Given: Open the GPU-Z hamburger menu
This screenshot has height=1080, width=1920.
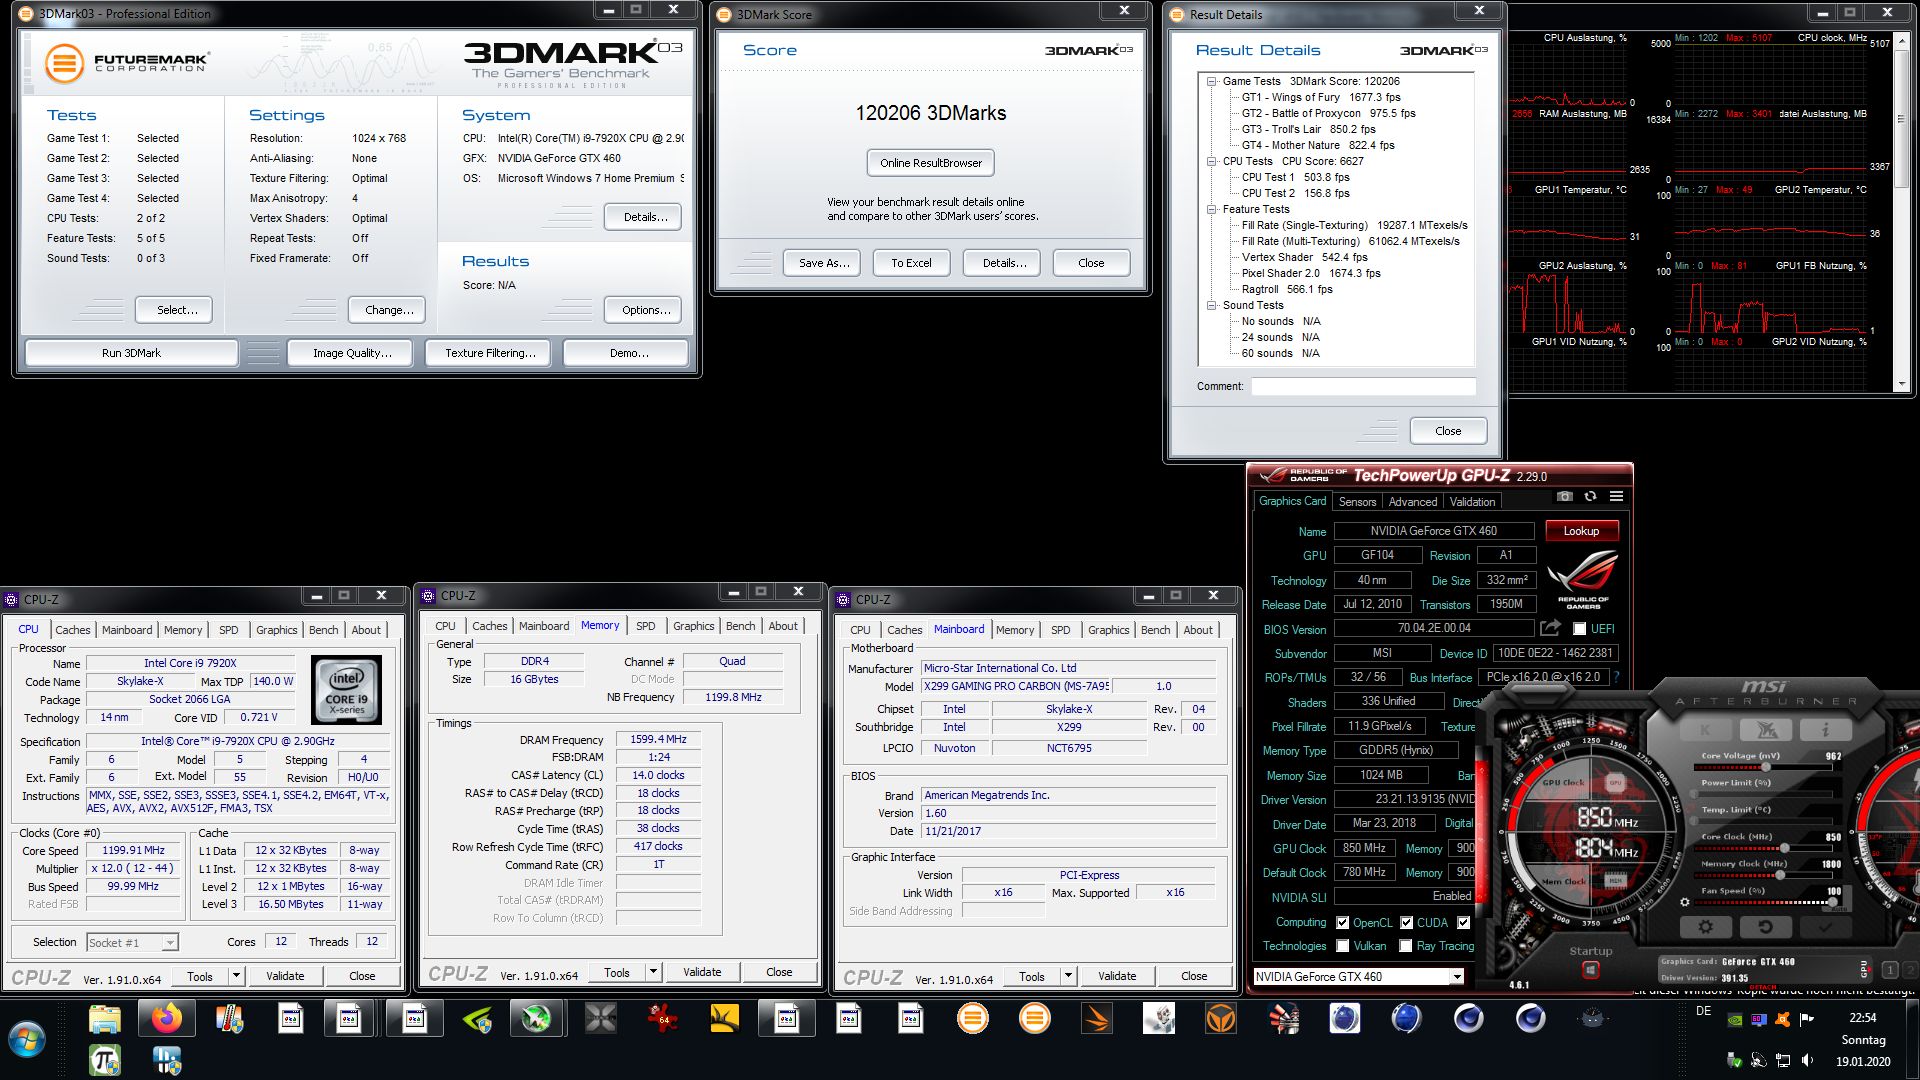Looking at the screenshot, I should pos(1616,496).
